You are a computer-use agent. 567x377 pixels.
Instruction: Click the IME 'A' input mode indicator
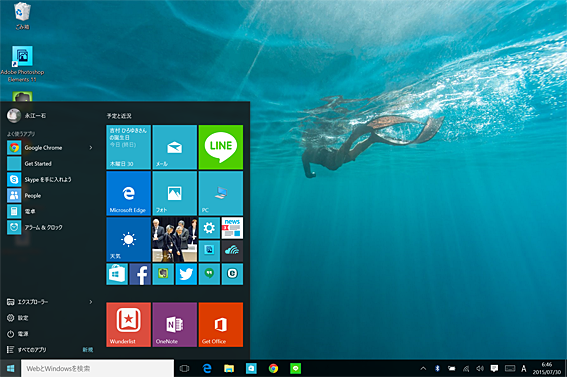pyautogui.click(x=524, y=368)
